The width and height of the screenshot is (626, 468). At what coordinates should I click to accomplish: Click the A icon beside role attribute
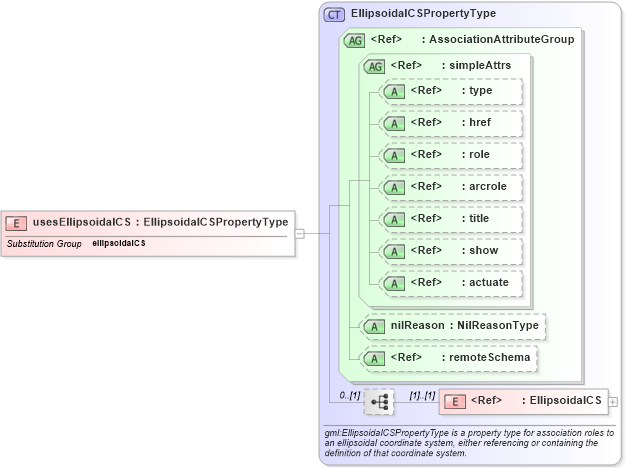pos(394,156)
